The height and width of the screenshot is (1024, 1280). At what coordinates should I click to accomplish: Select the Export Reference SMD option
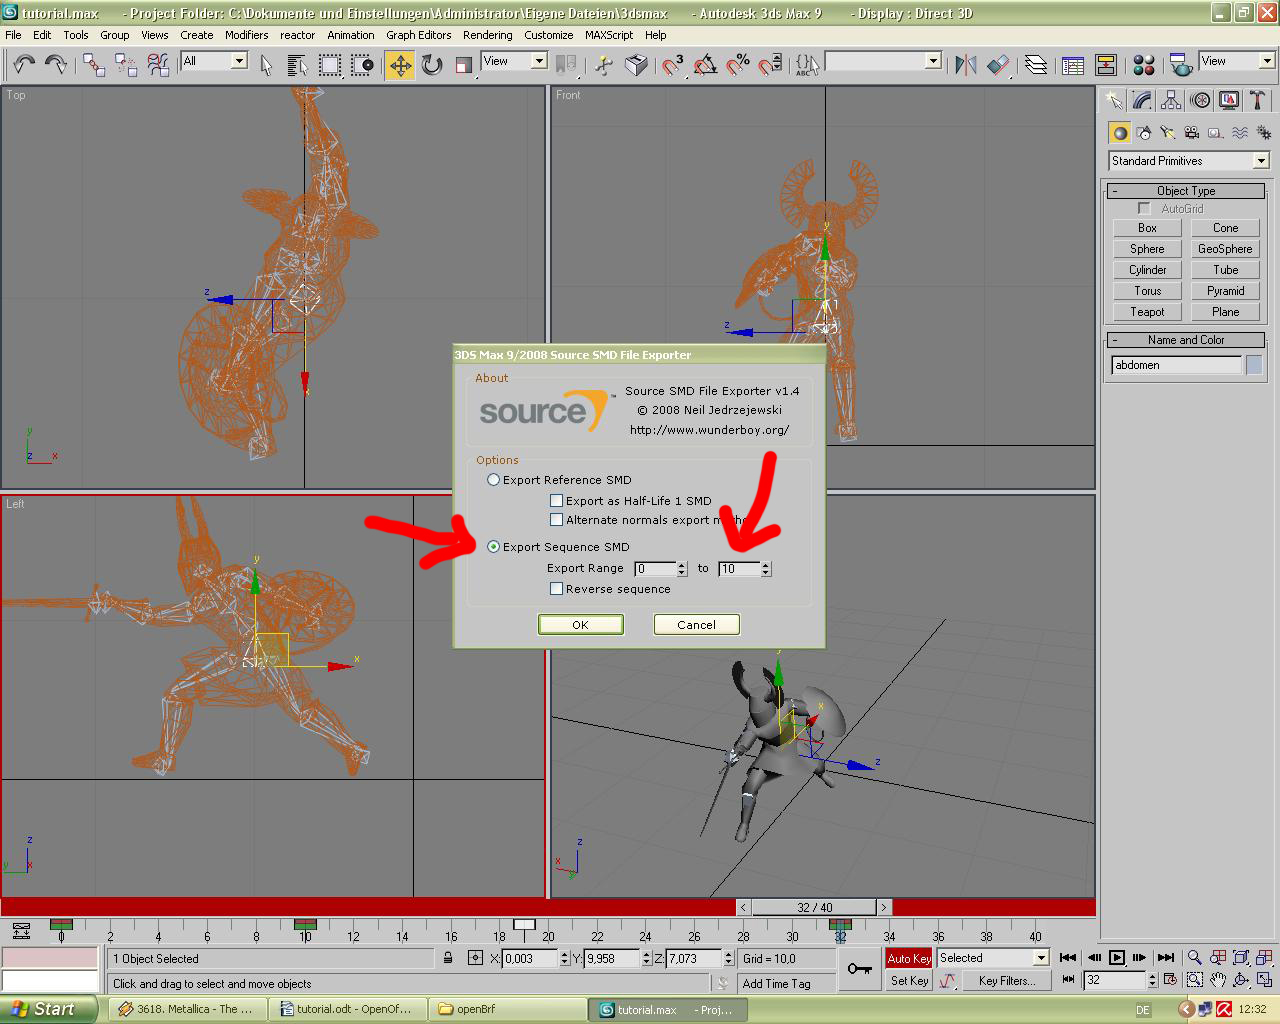pos(493,480)
